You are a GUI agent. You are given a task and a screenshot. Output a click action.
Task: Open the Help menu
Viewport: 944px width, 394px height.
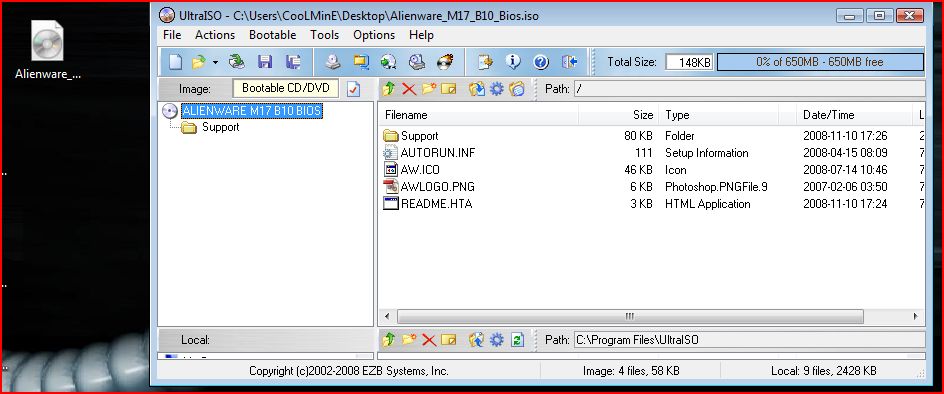click(421, 35)
